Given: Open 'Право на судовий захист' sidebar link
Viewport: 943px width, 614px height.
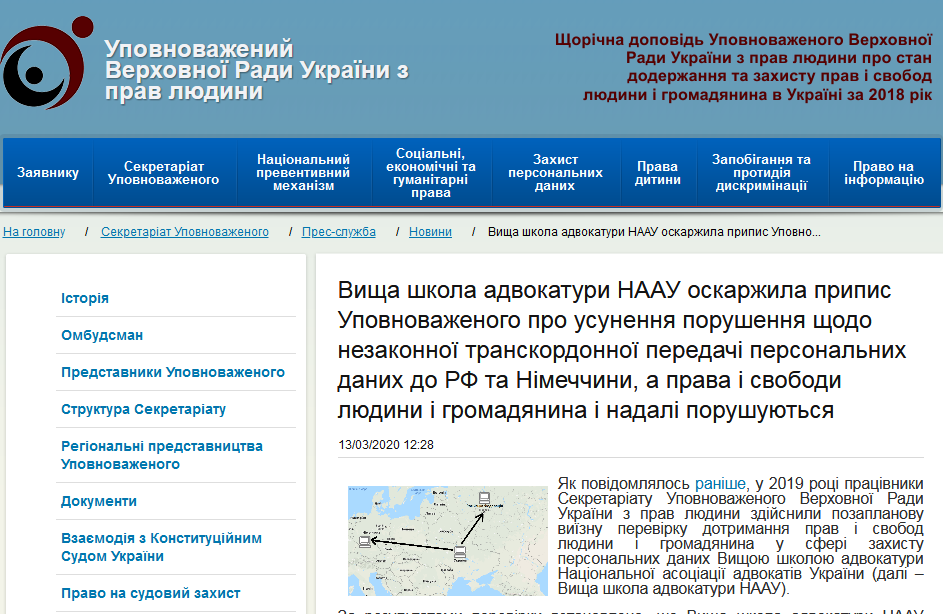Looking at the screenshot, I should (150, 593).
